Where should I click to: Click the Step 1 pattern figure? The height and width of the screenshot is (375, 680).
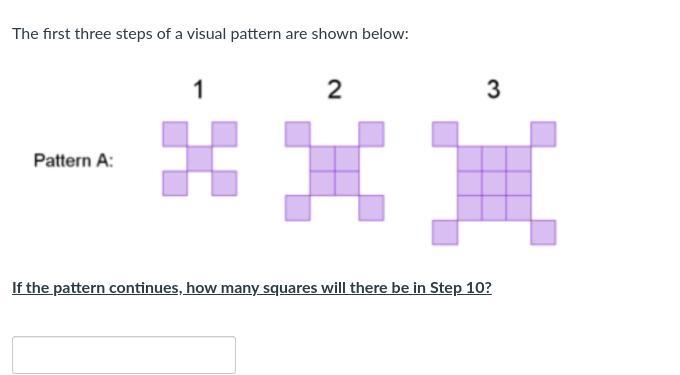[x=200, y=159]
